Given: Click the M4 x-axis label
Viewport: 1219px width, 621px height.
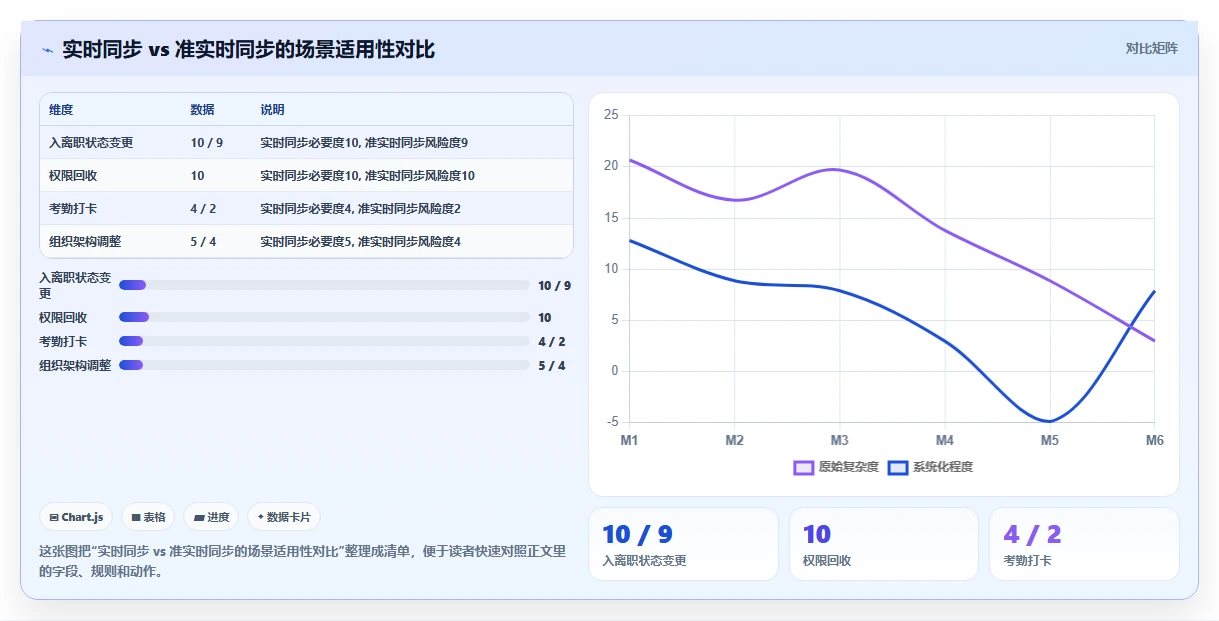Looking at the screenshot, I should [x=944, y=440].
